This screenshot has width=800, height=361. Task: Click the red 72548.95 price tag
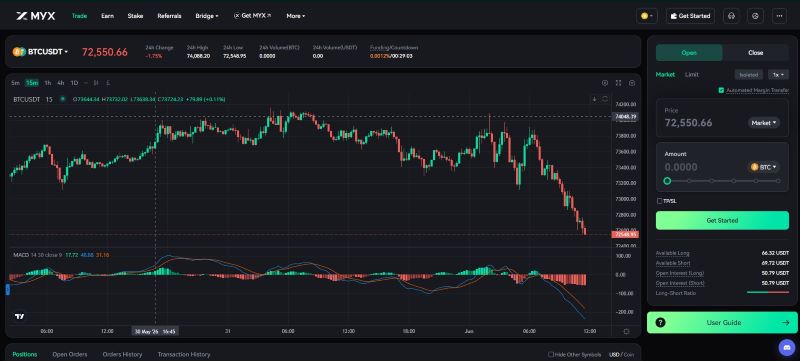click(624, 235)
